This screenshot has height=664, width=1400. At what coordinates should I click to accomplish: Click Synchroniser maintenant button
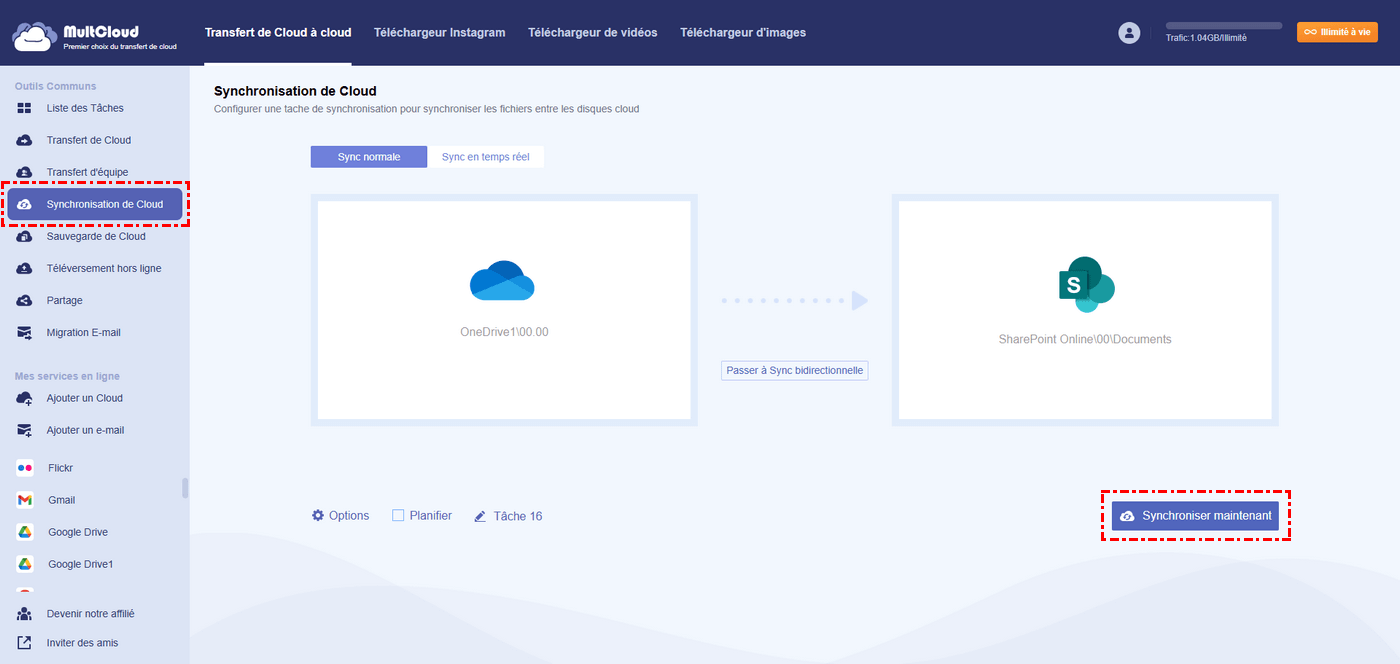(1195, 516)
